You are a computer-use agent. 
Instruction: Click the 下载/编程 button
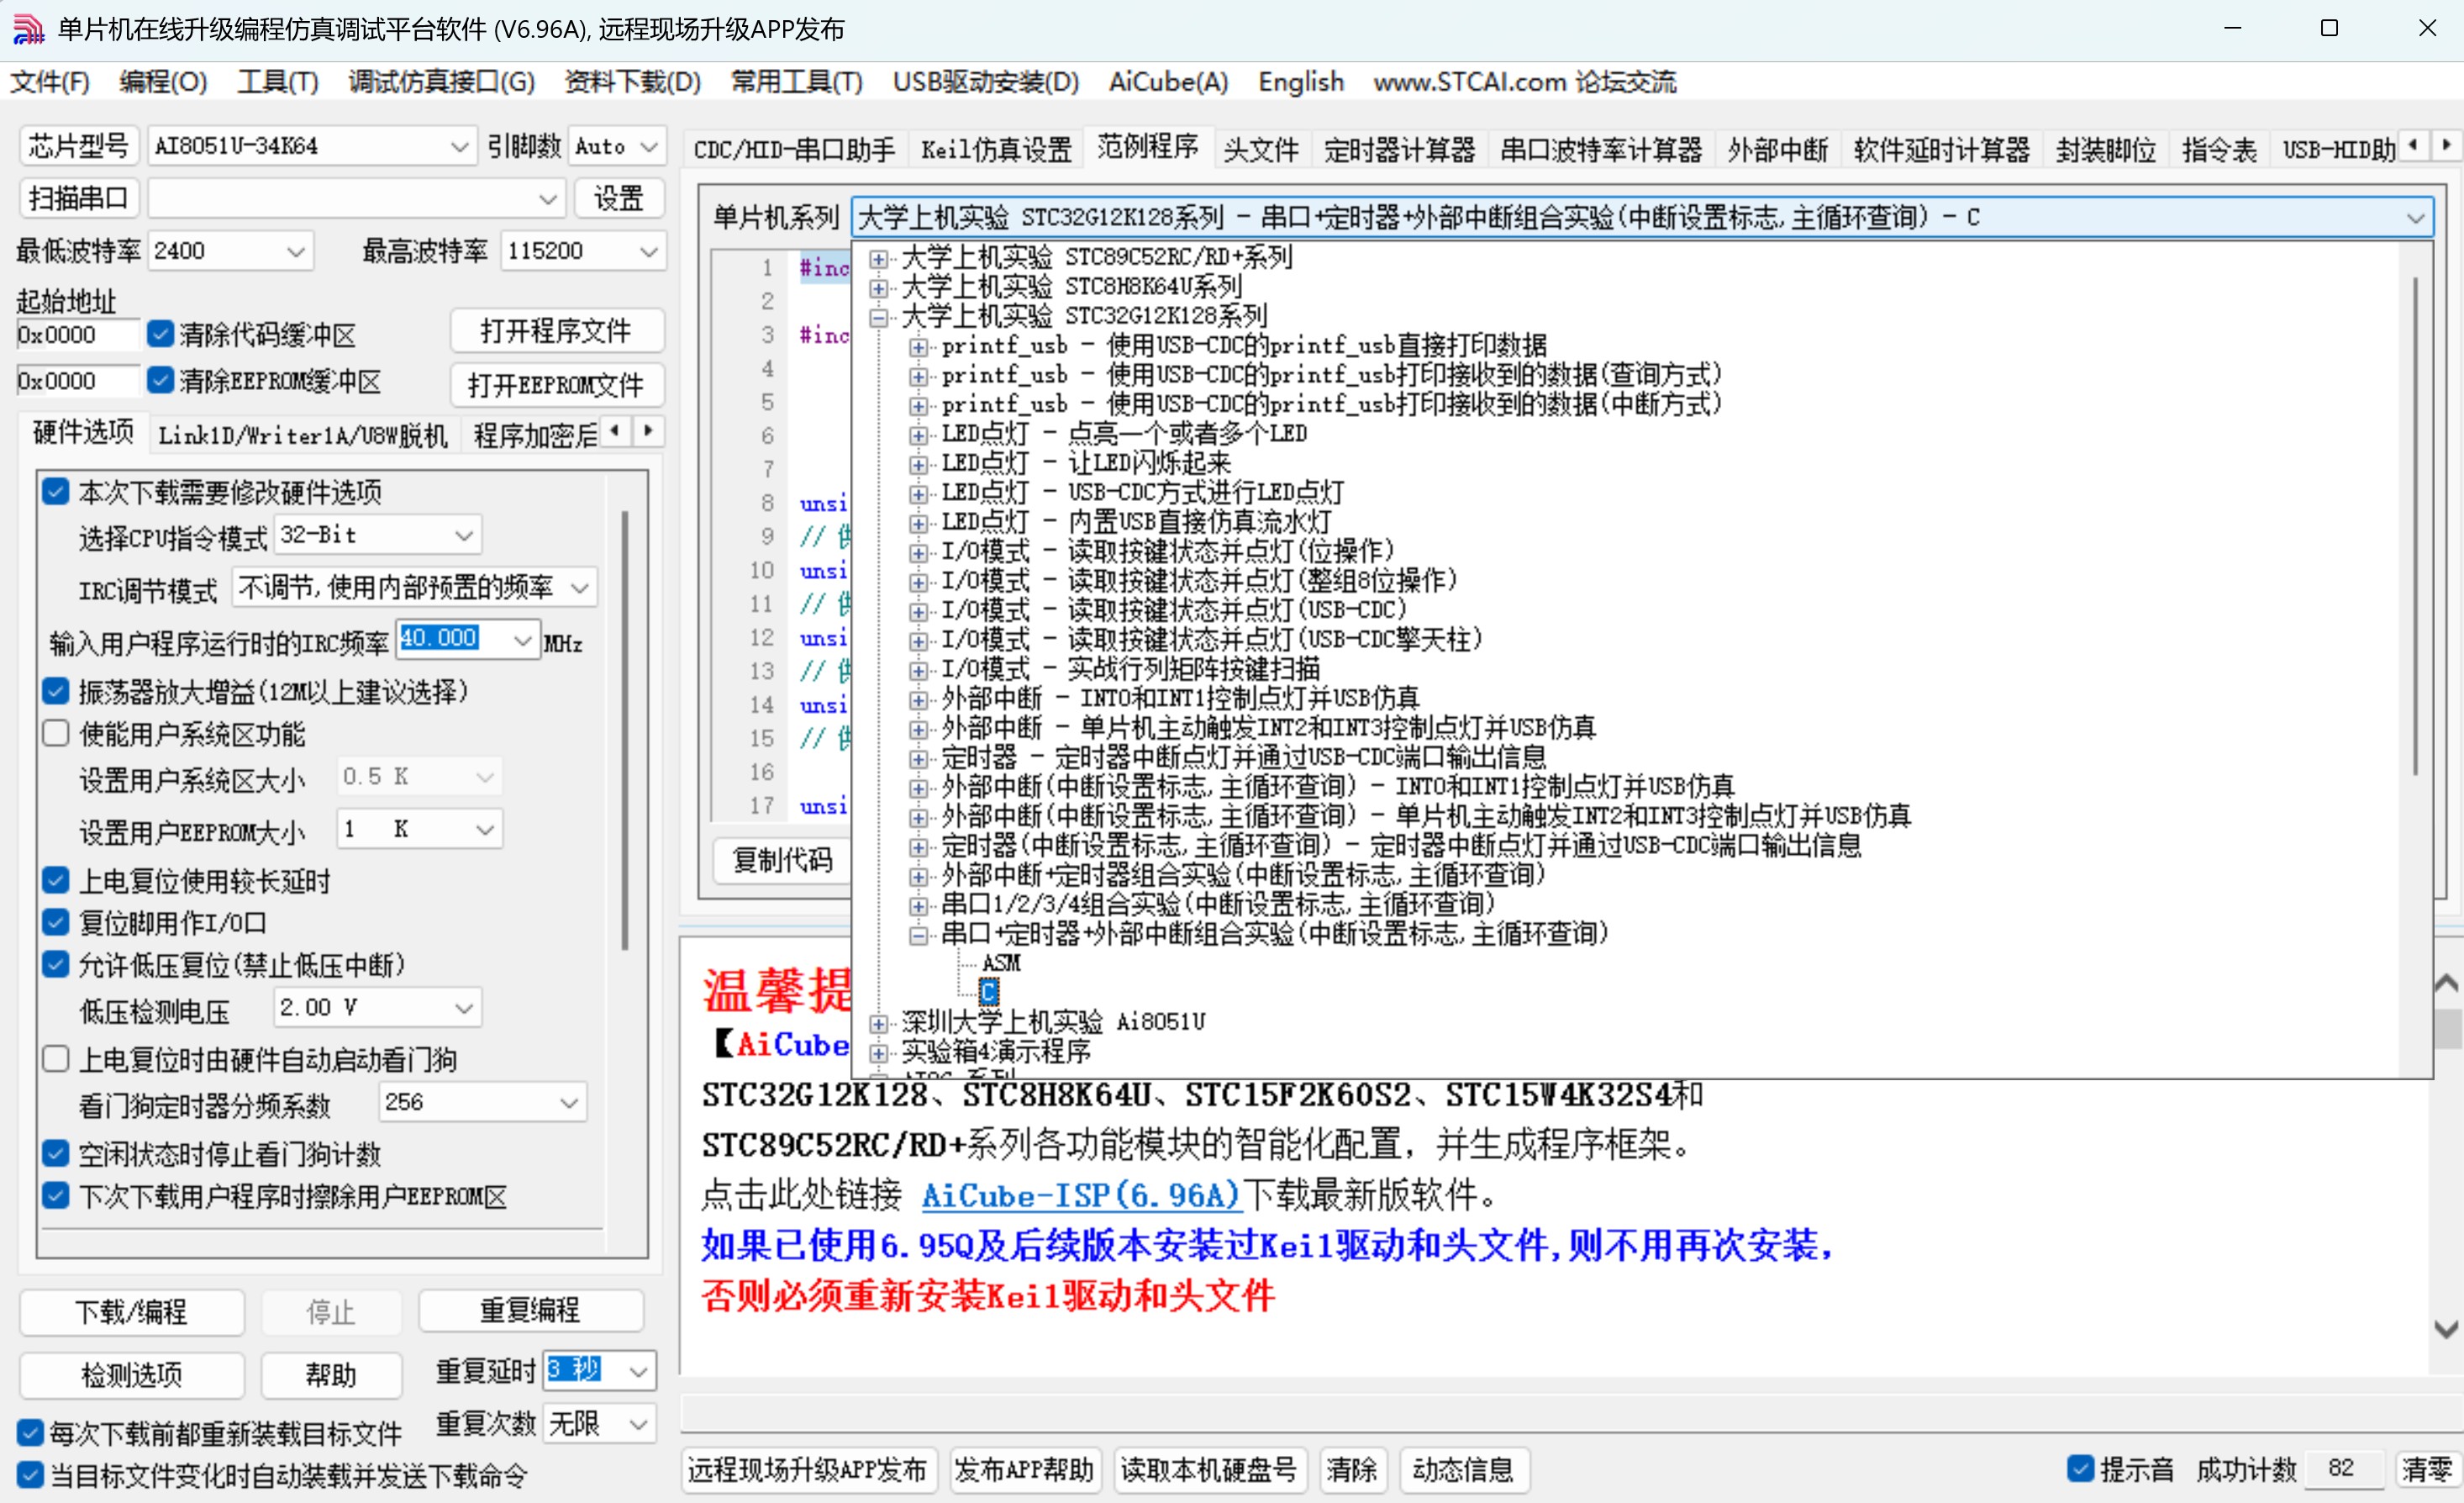(x=131, y=1311)
